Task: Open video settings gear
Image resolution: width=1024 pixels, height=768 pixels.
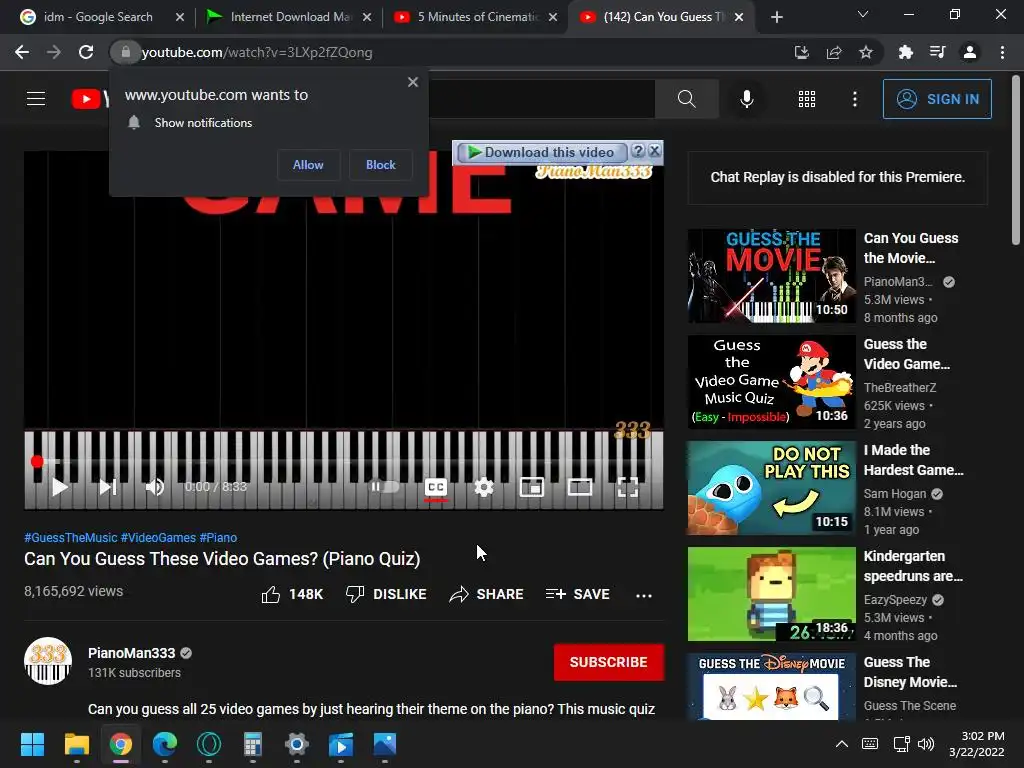Action: tap(484, 487)
